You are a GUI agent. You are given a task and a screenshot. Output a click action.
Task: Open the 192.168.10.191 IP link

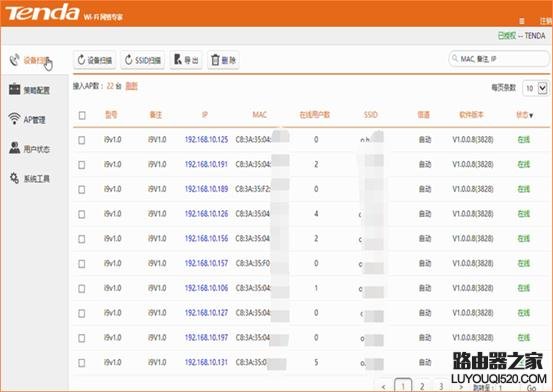(206, 164)
